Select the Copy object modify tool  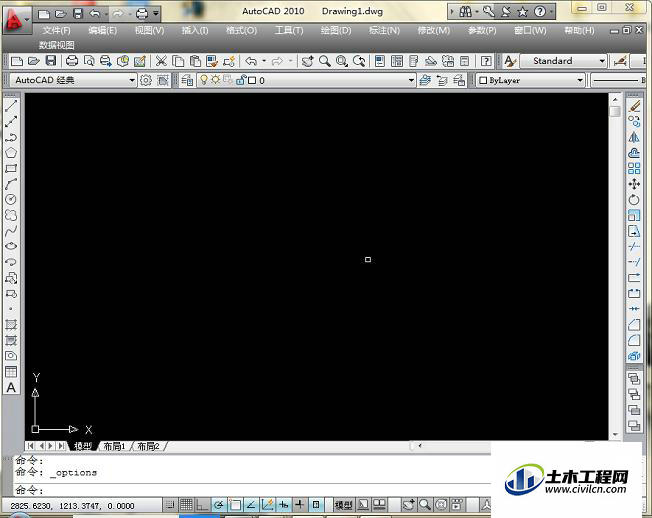coord(634,121)
